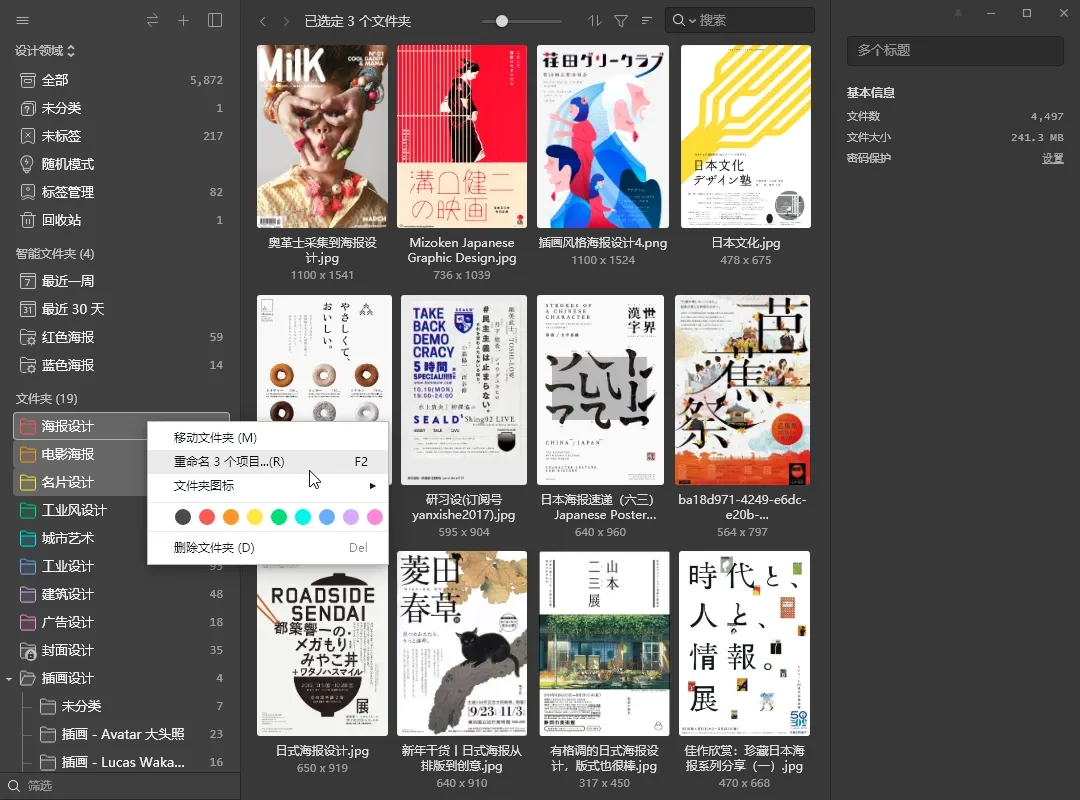Click the plus icon to add new

pos(183,21)
